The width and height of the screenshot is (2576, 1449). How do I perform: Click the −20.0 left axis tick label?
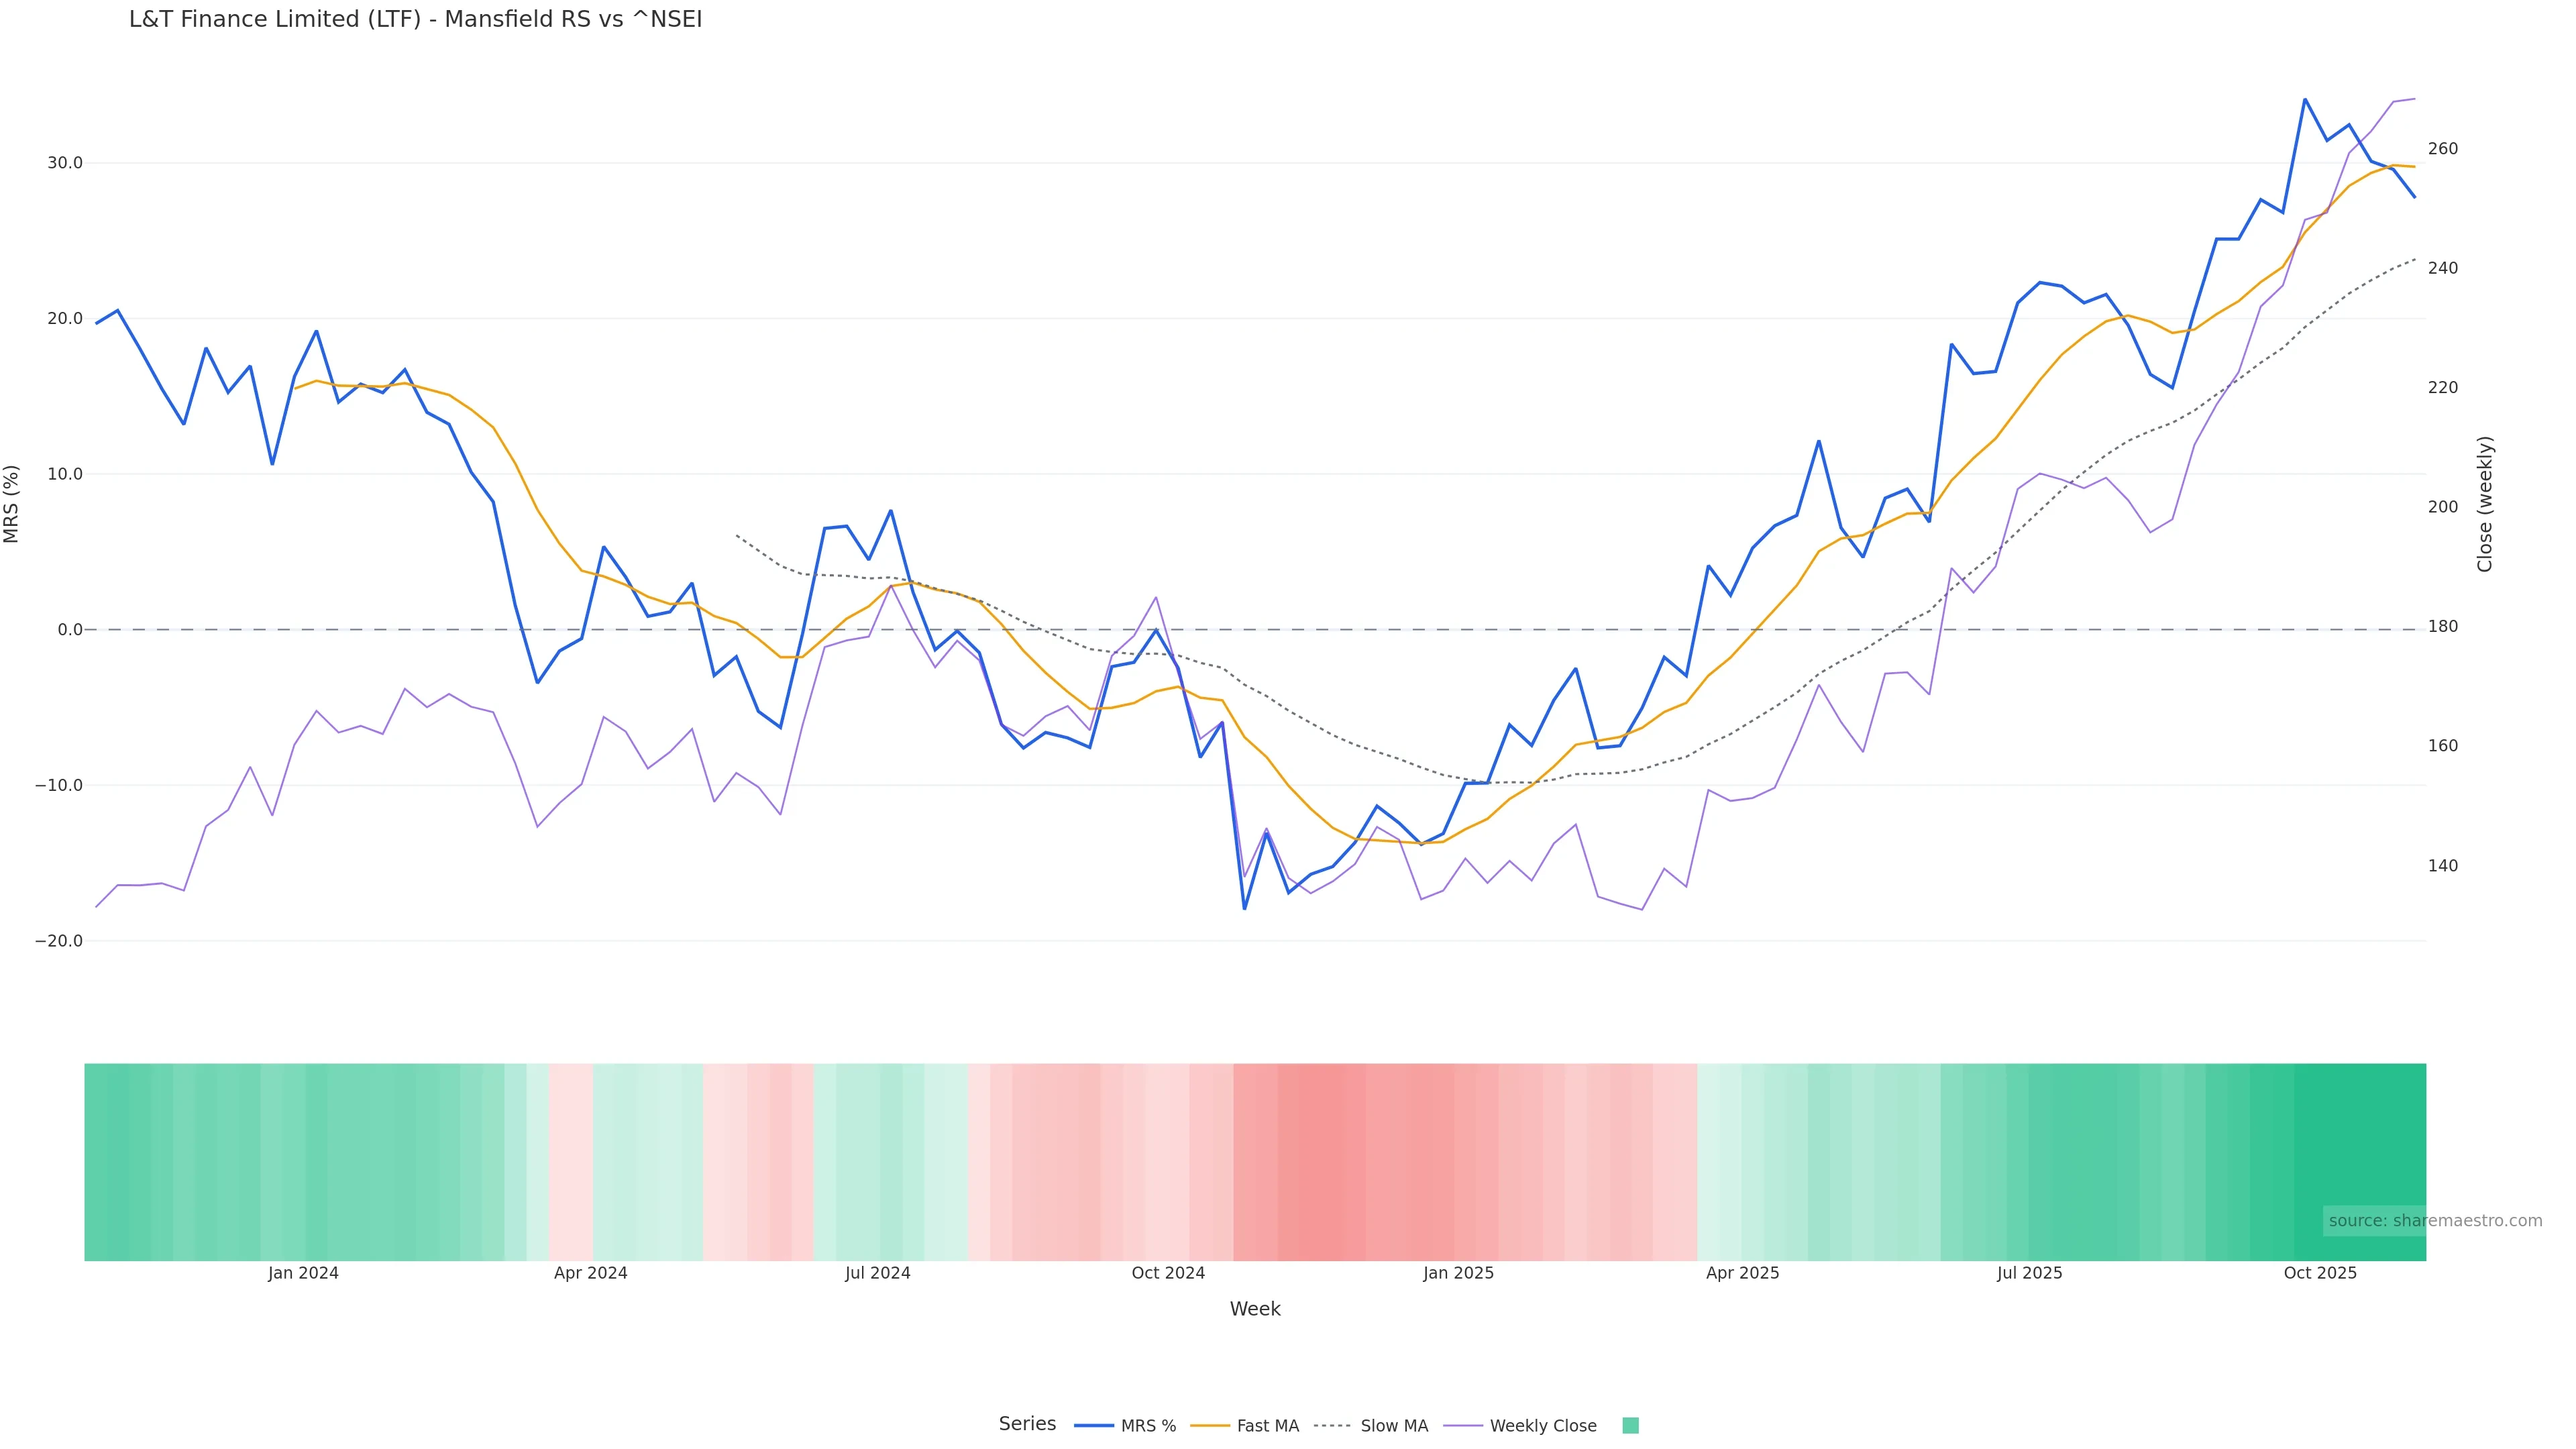[59, 941]
